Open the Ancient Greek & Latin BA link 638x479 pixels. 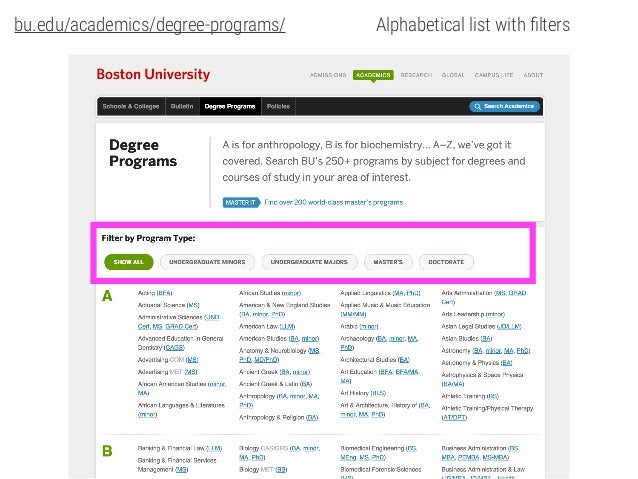306,384
